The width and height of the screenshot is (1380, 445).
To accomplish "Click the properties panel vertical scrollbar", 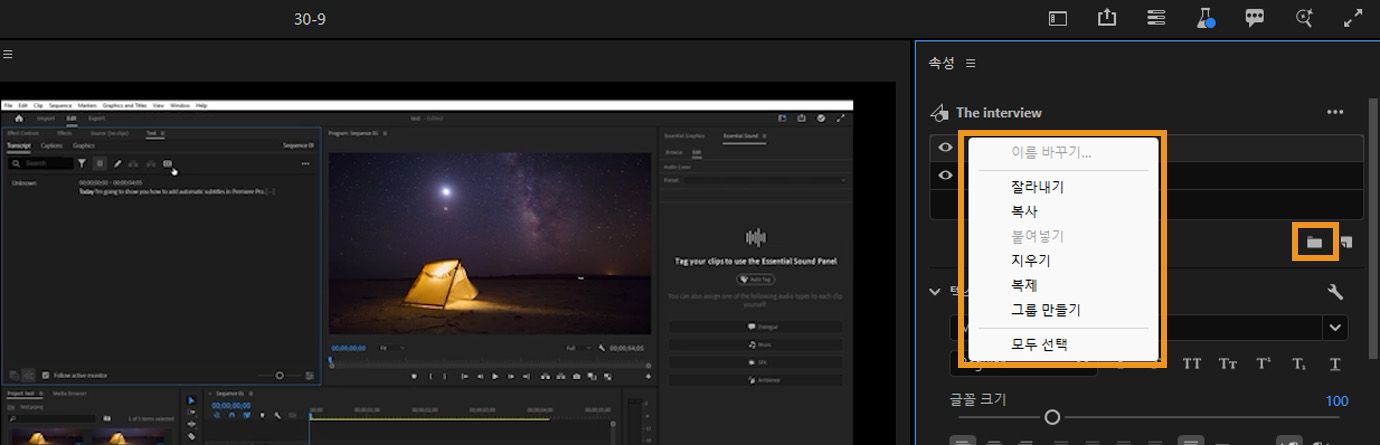I will [x=1373, y=230].
